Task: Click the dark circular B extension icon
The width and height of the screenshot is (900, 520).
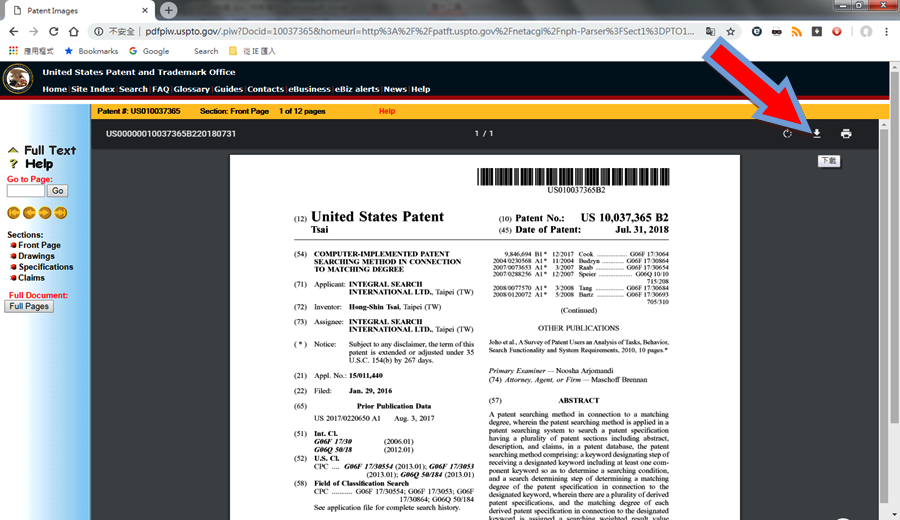Action: click(757, 32)
